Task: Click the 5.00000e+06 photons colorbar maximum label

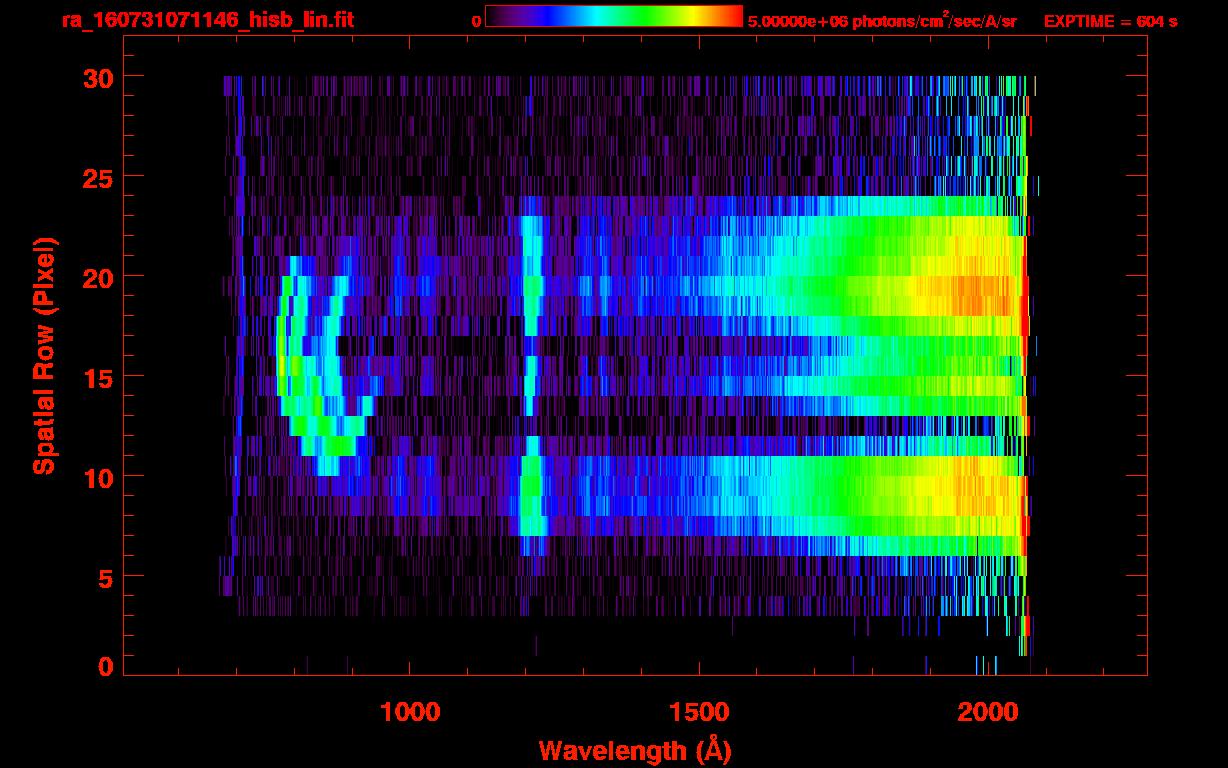Action: click(x=882, y=21)
